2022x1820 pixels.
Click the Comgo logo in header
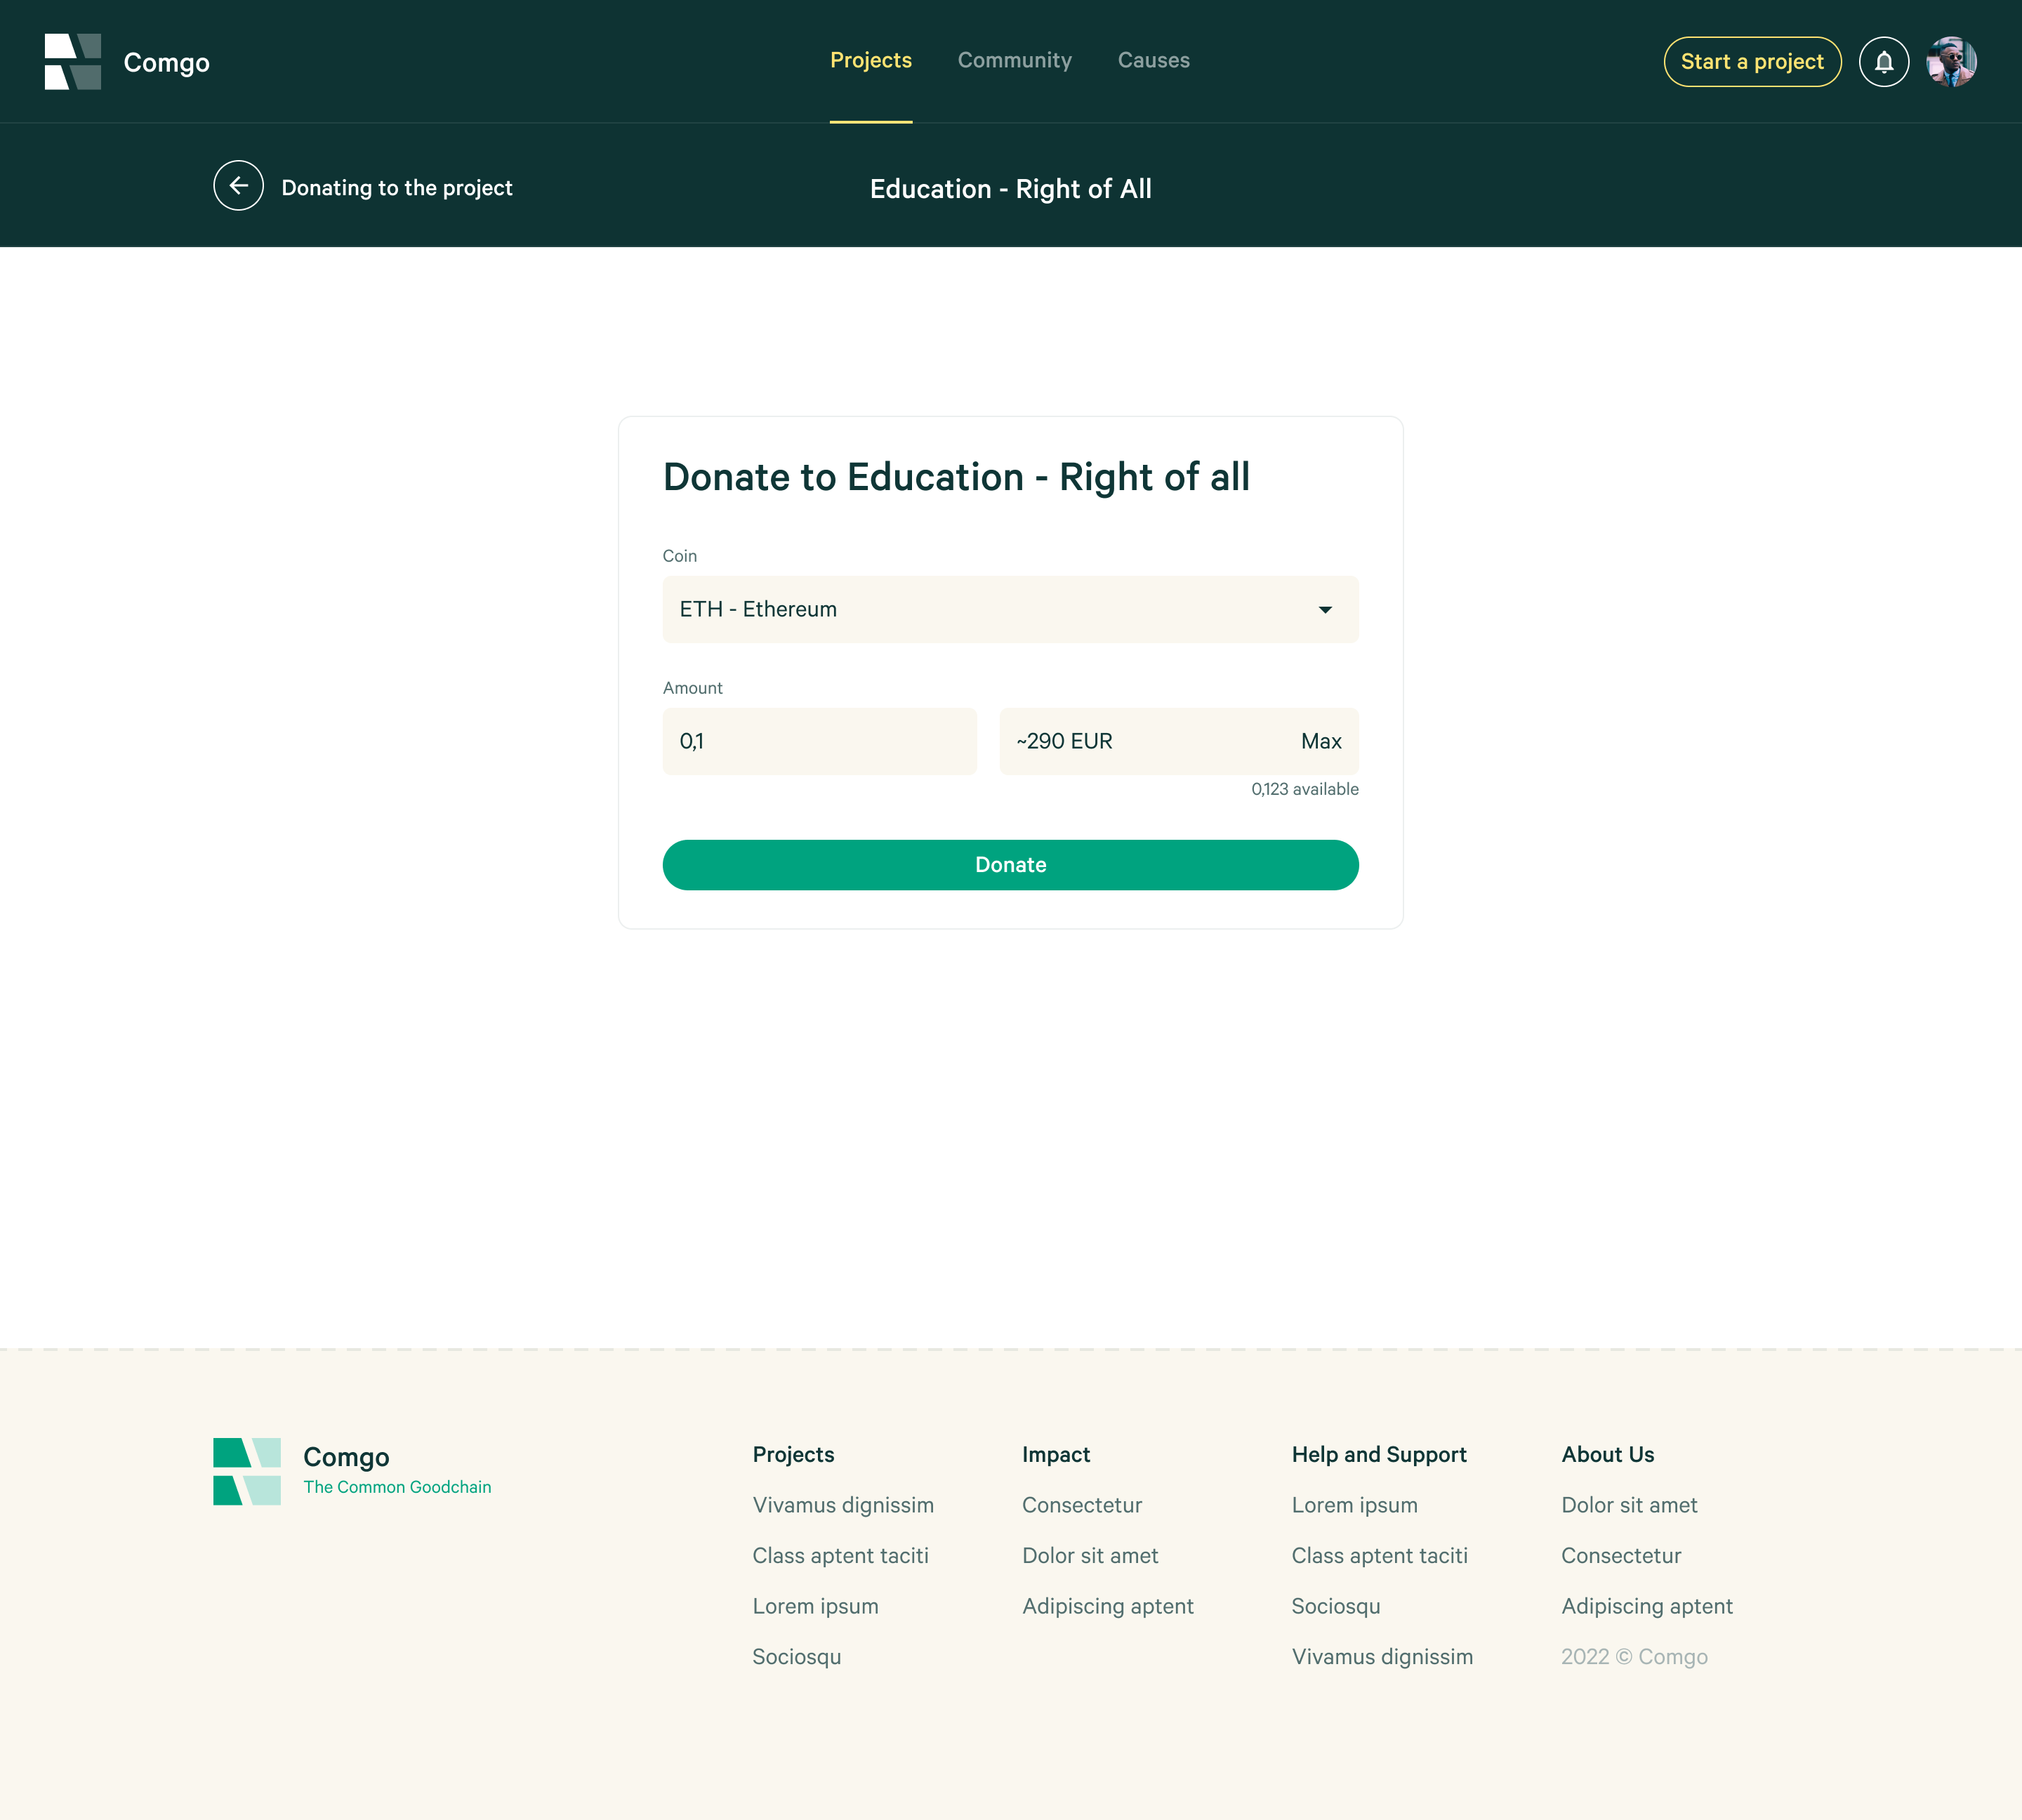click(x=73, y=62)
